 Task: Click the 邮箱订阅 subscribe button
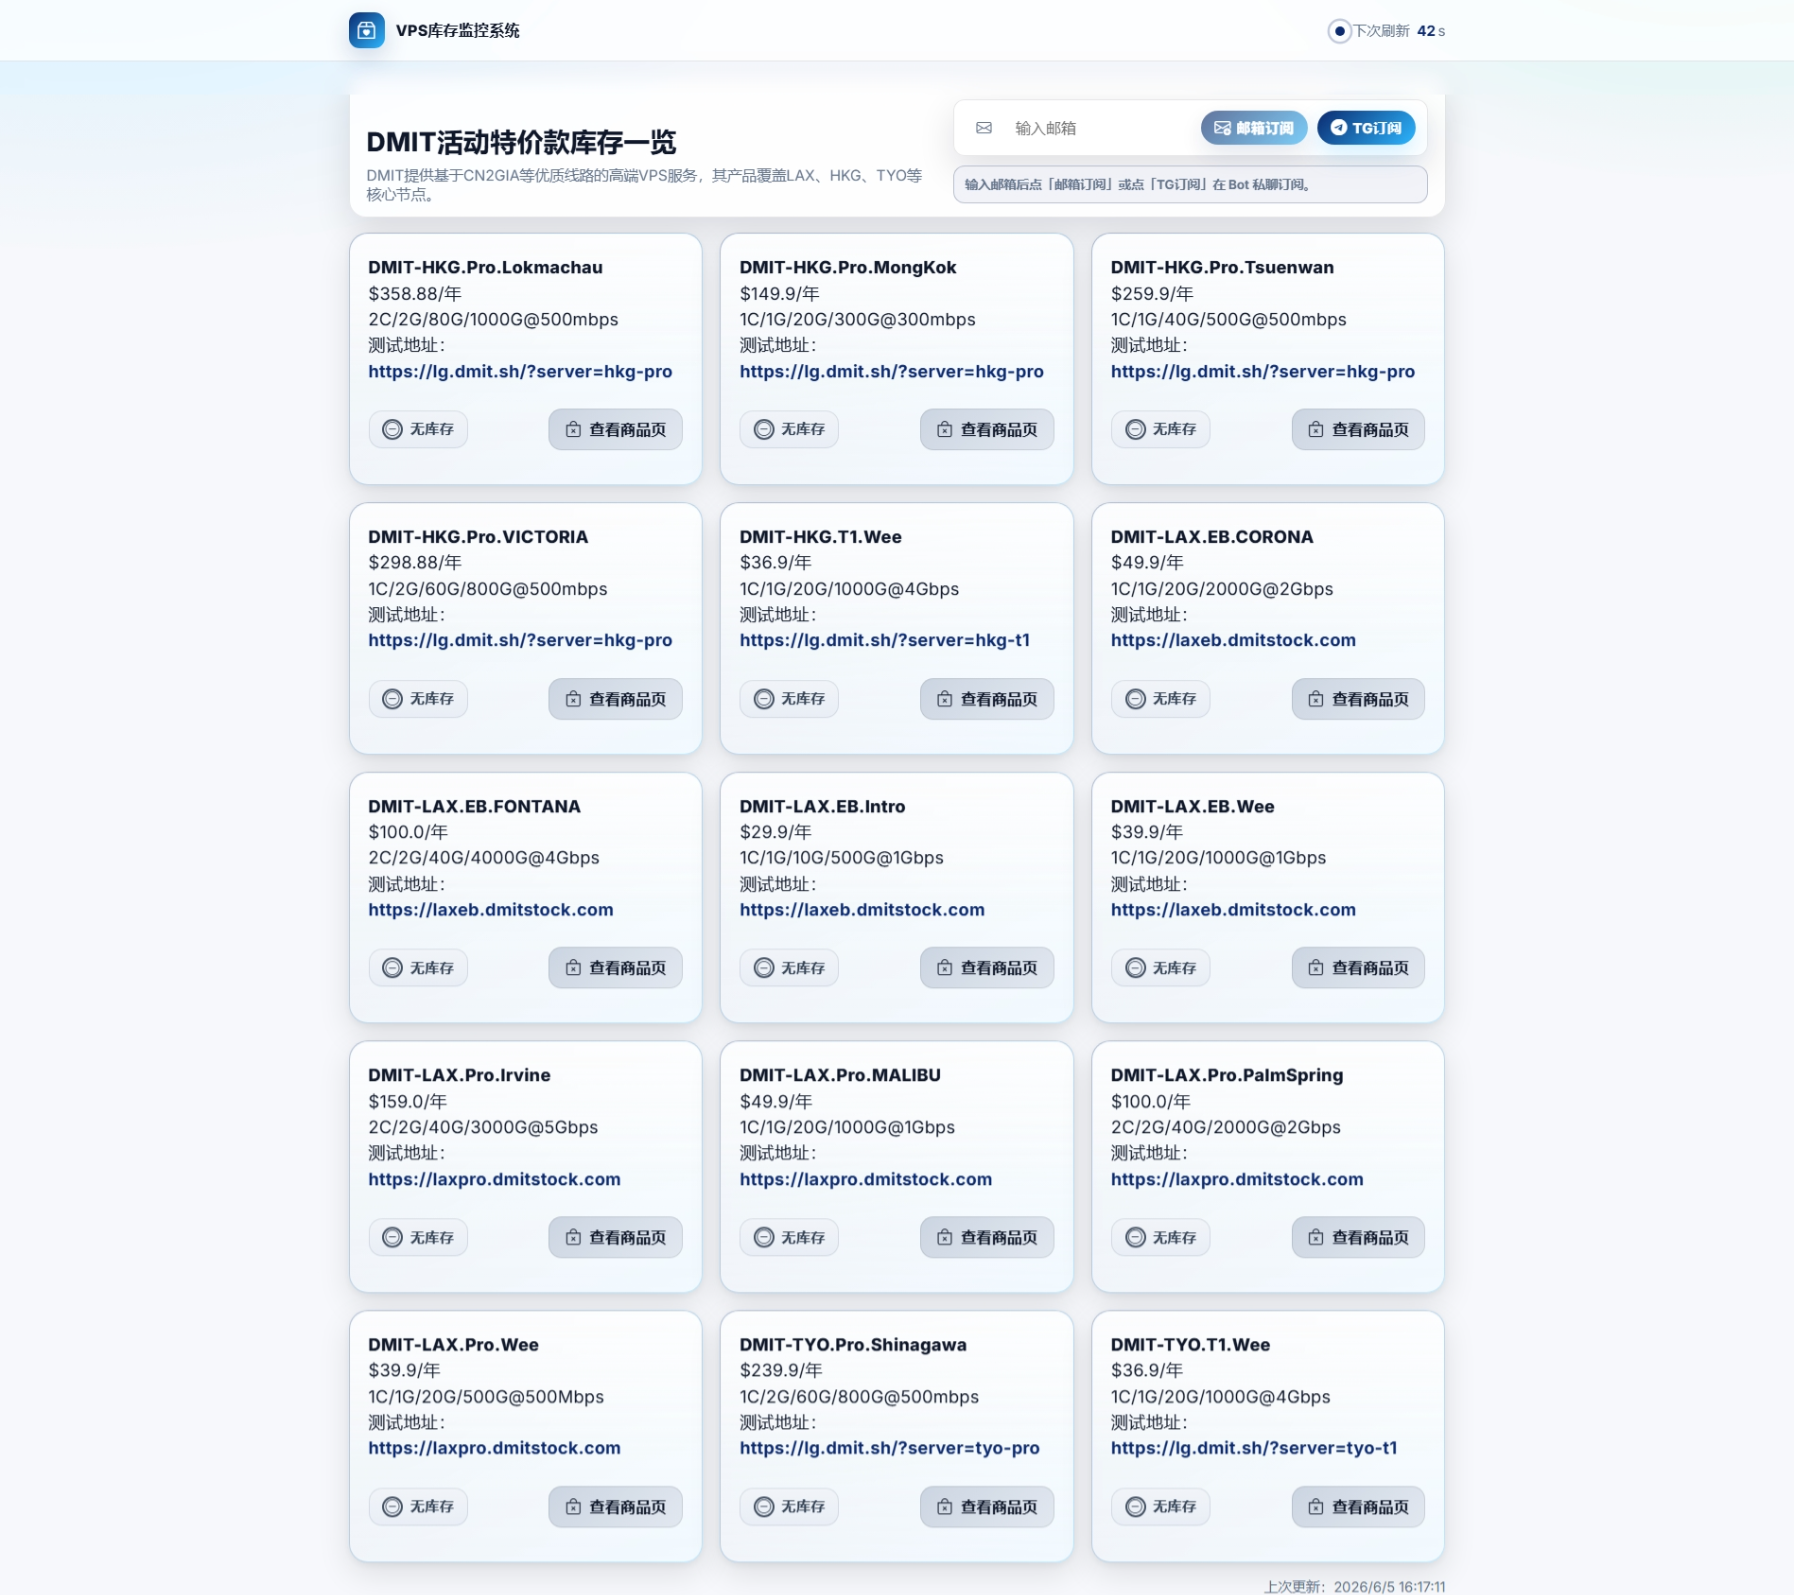point(1254,128)
